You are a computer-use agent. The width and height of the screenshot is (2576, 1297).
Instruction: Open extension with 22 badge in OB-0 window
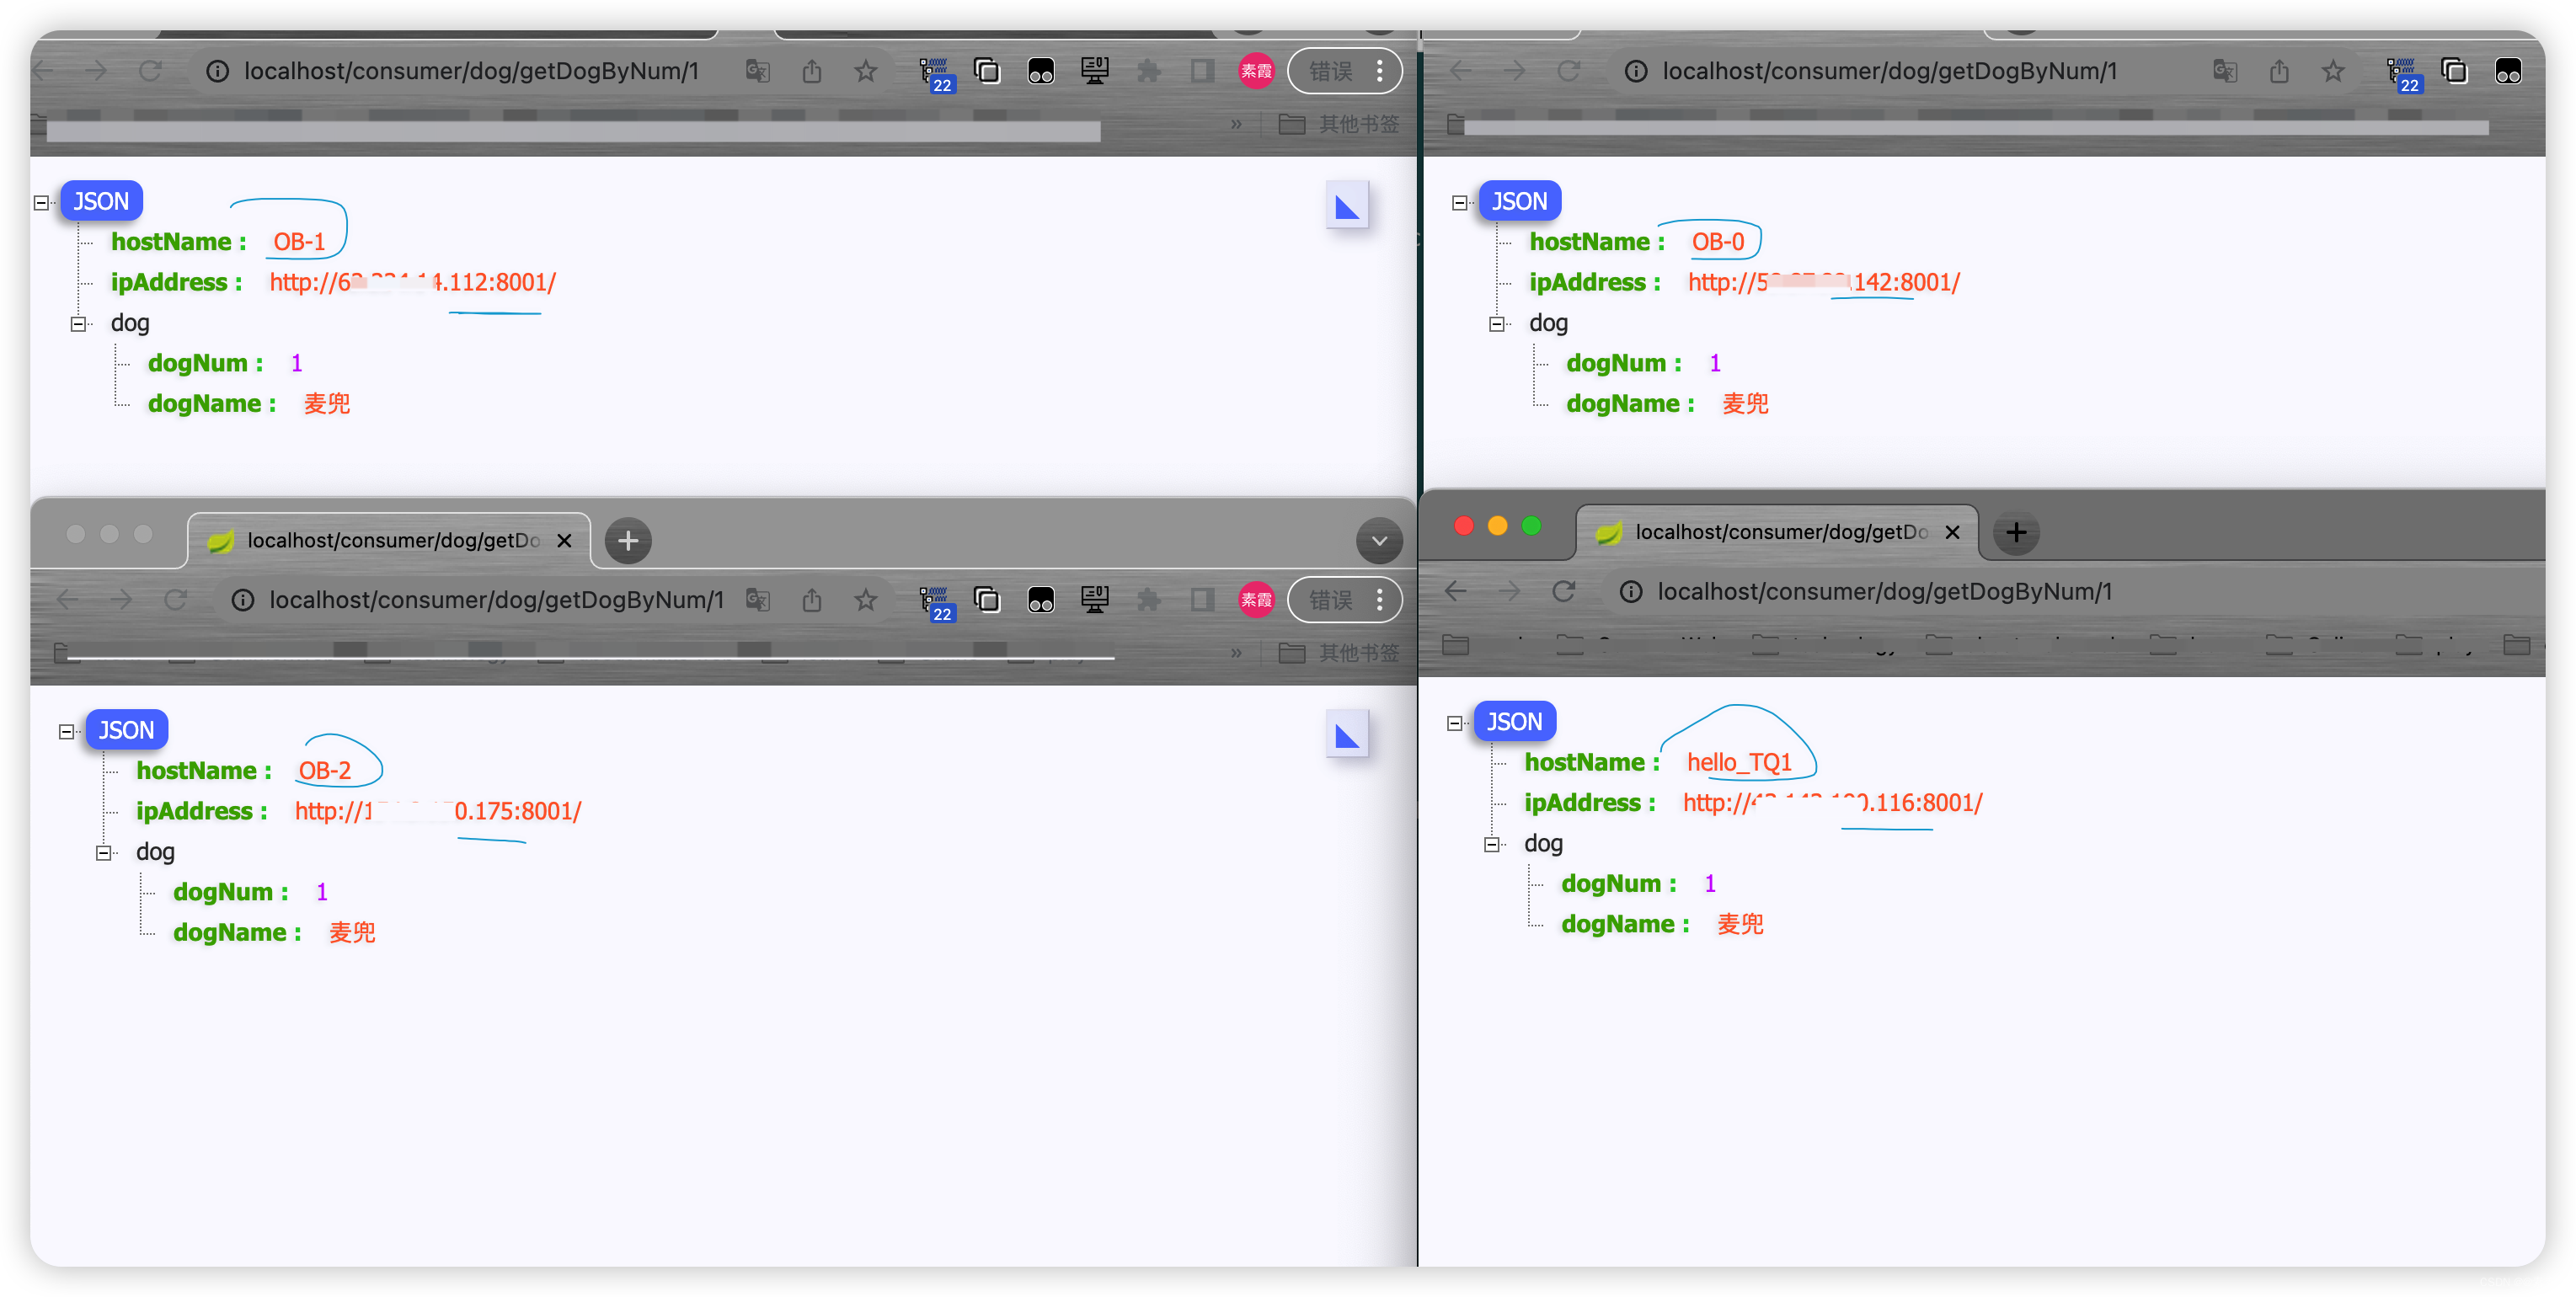2403,74
